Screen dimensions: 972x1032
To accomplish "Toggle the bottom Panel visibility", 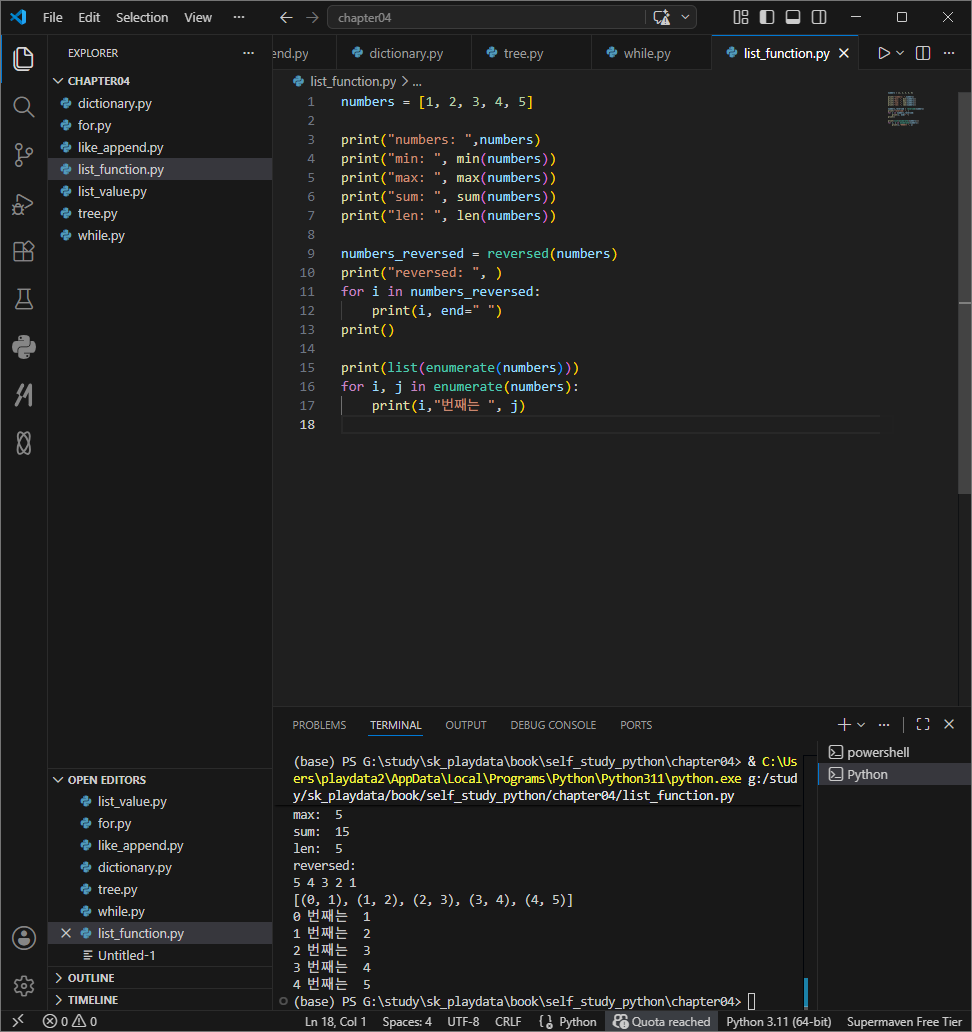I will click(x=793, y=17).
